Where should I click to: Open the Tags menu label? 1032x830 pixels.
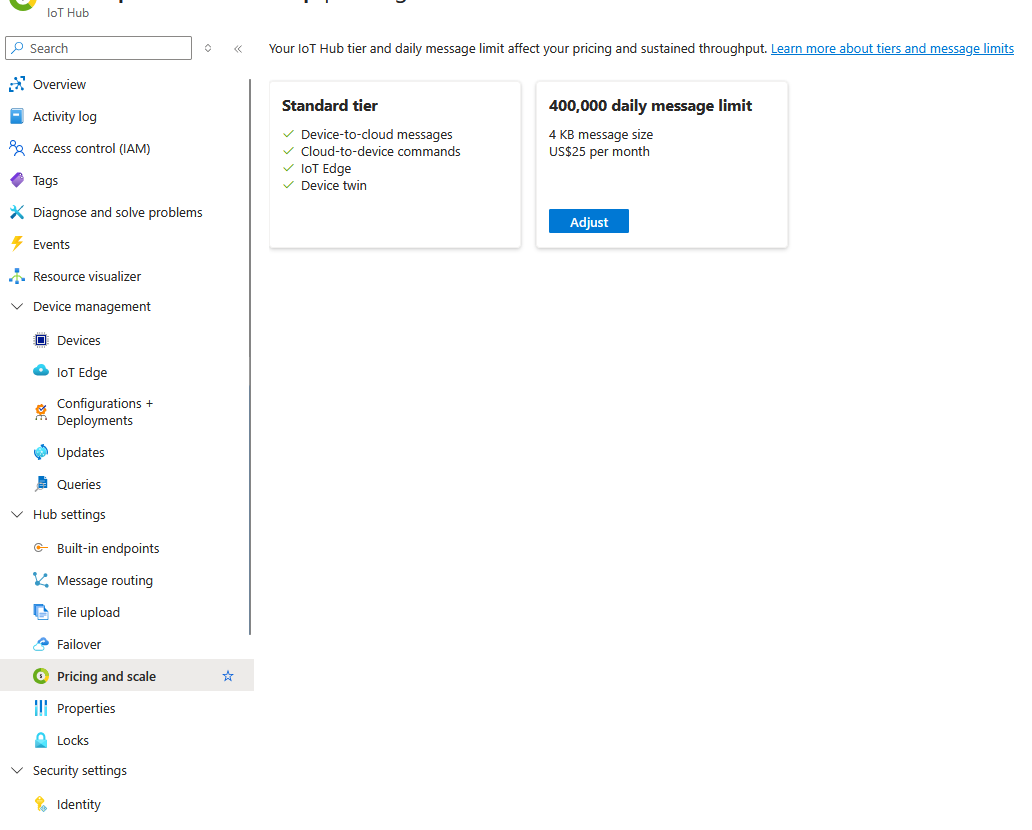click(x=45, y=180)
